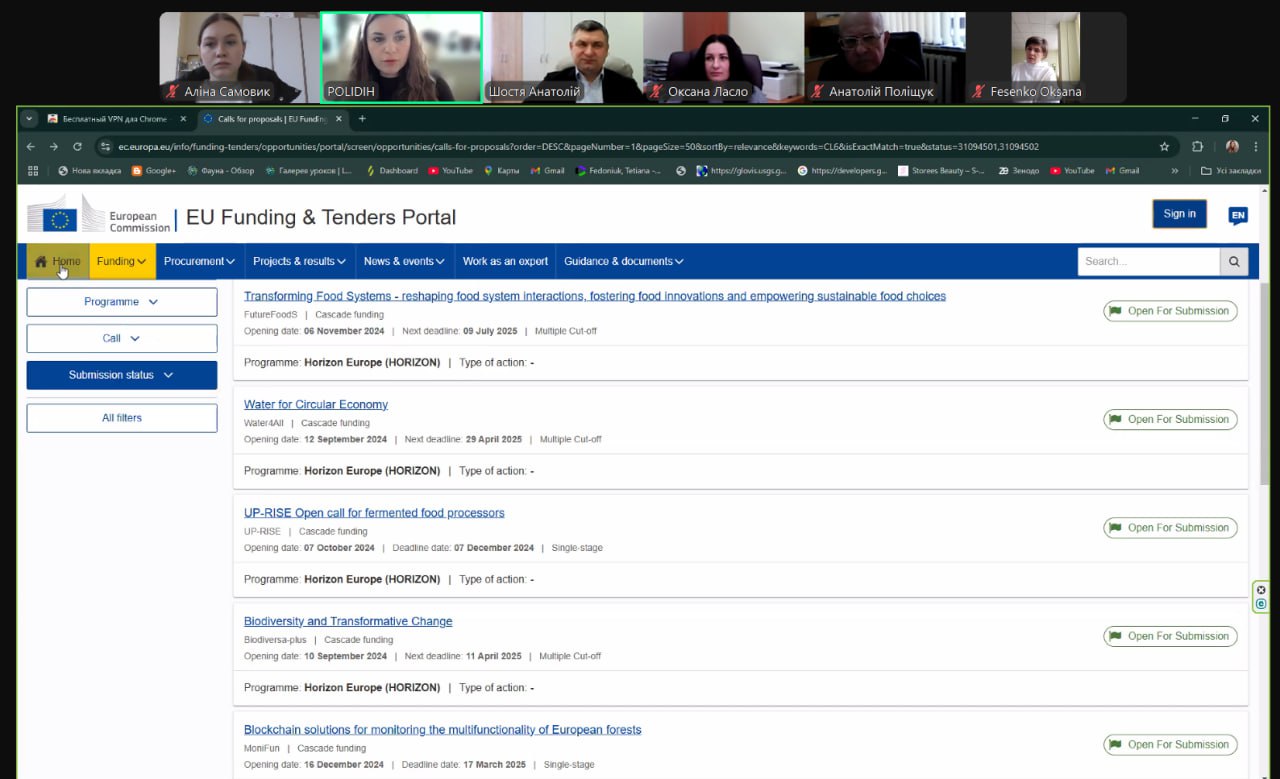The height and width of the screenshot is (779, 1280).
Task: Open the Funding dropdown menu
Action: 121,261
